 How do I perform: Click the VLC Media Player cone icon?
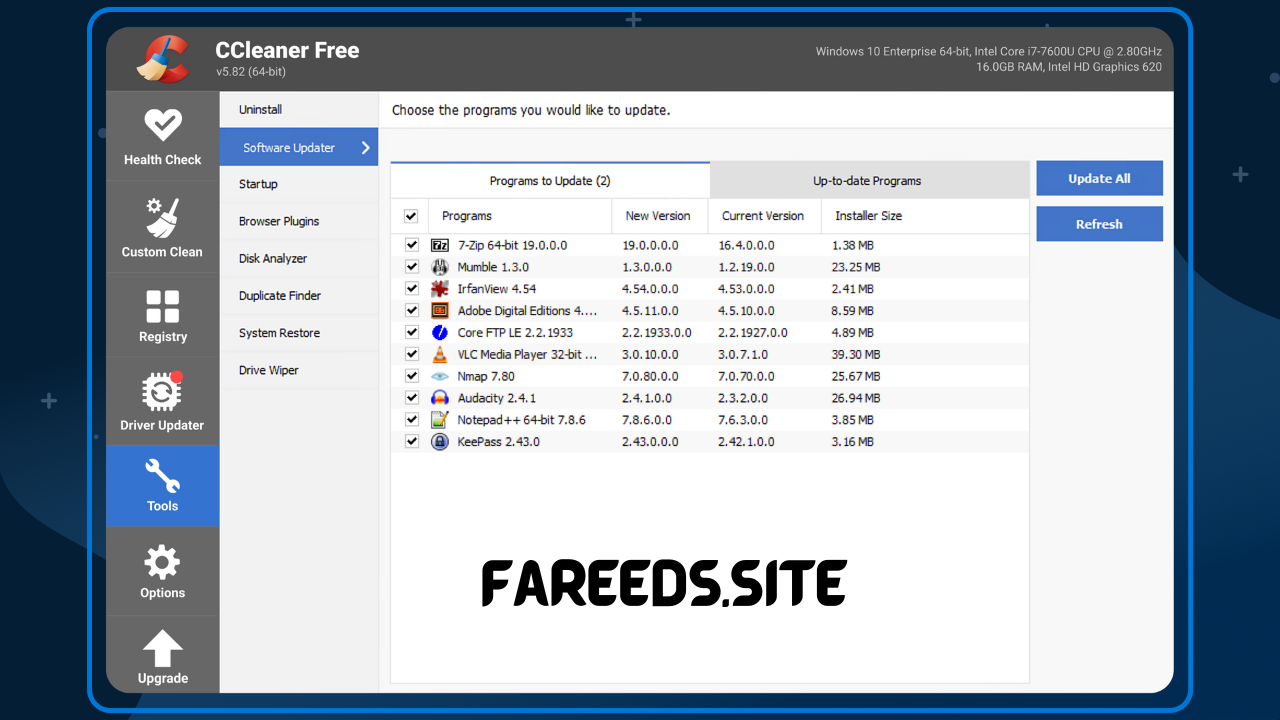pos(440,354)
